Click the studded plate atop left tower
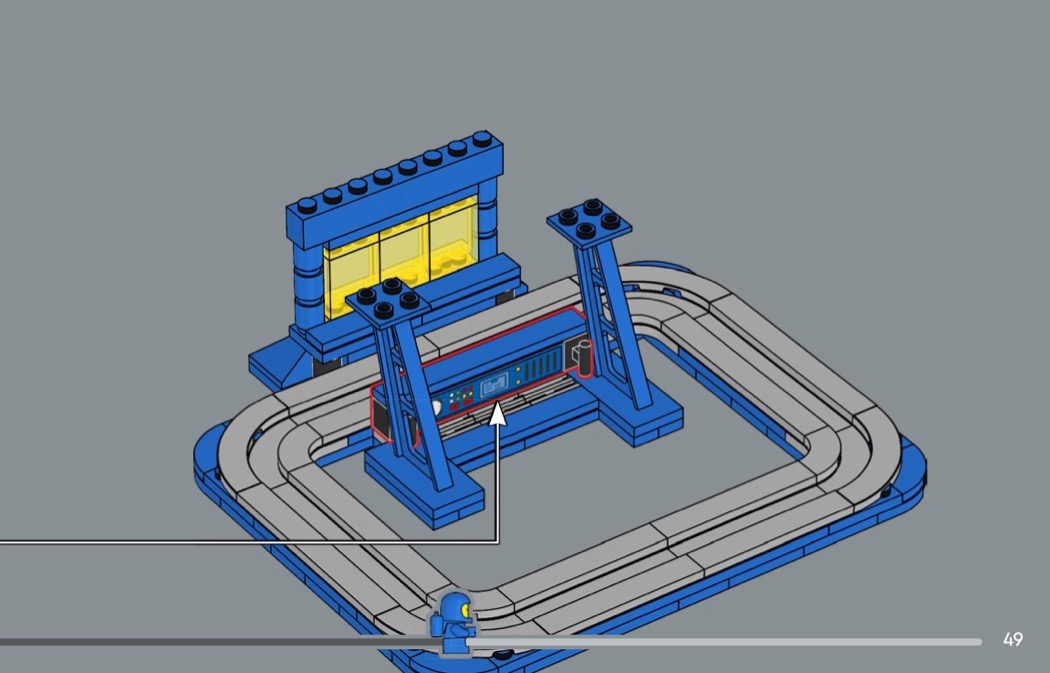 pyautogui.click(x=388, y=299)
